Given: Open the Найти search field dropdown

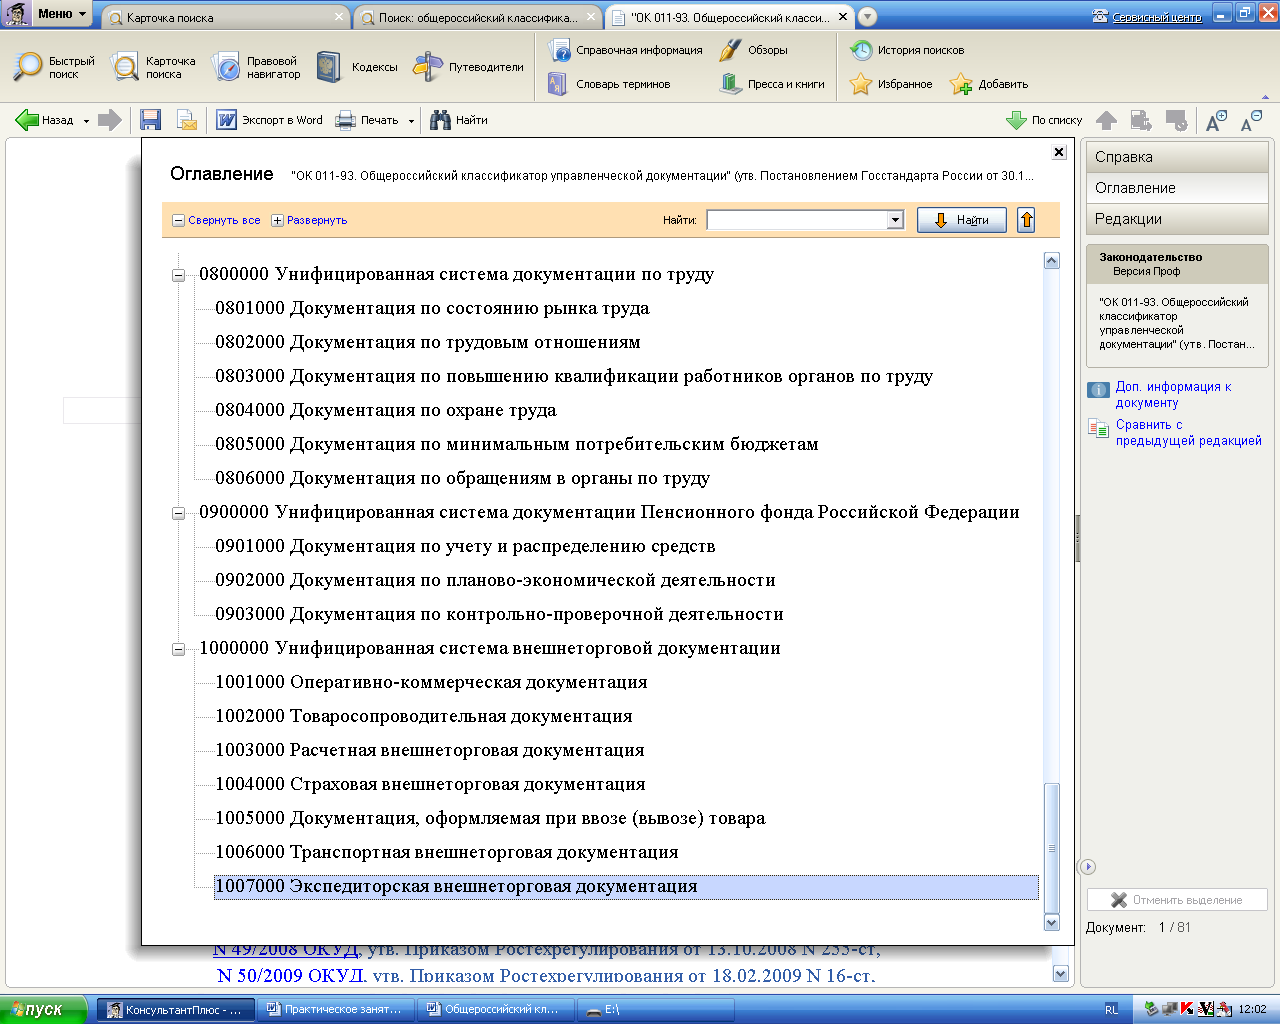Looking at the screenshot, I should [x=895, y=220].
